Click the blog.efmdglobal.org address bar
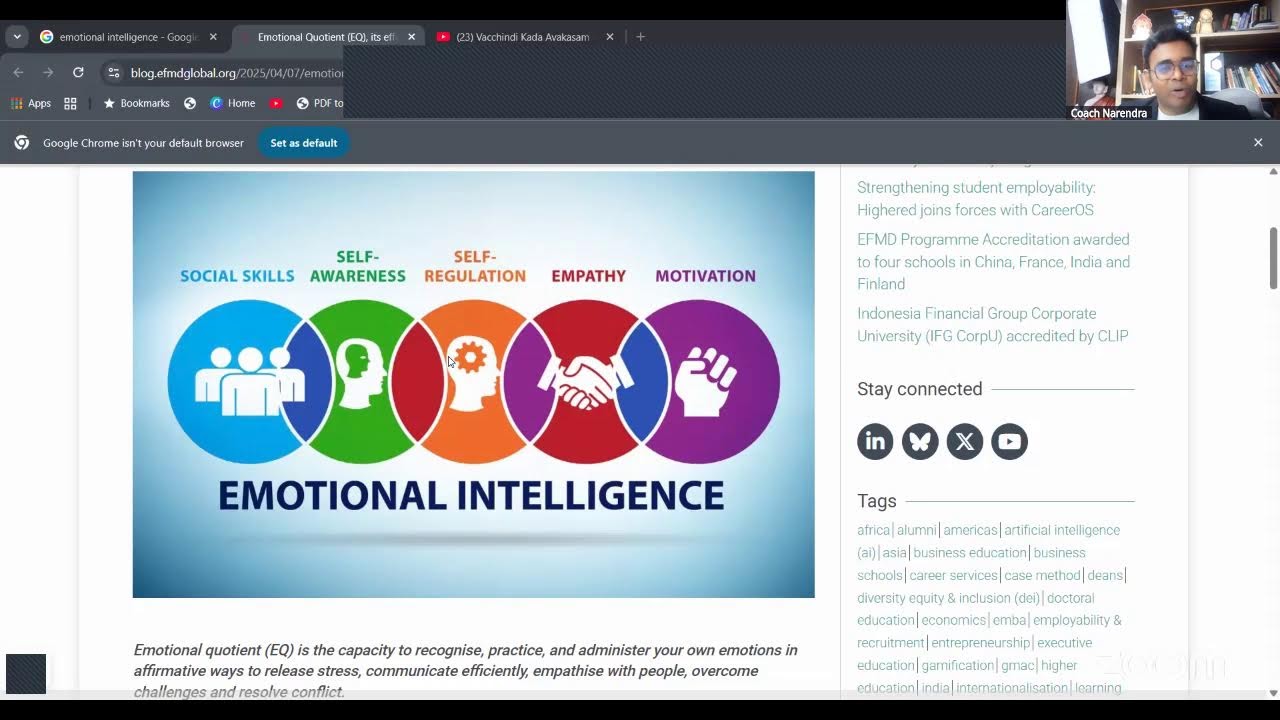 coord(236,73)
